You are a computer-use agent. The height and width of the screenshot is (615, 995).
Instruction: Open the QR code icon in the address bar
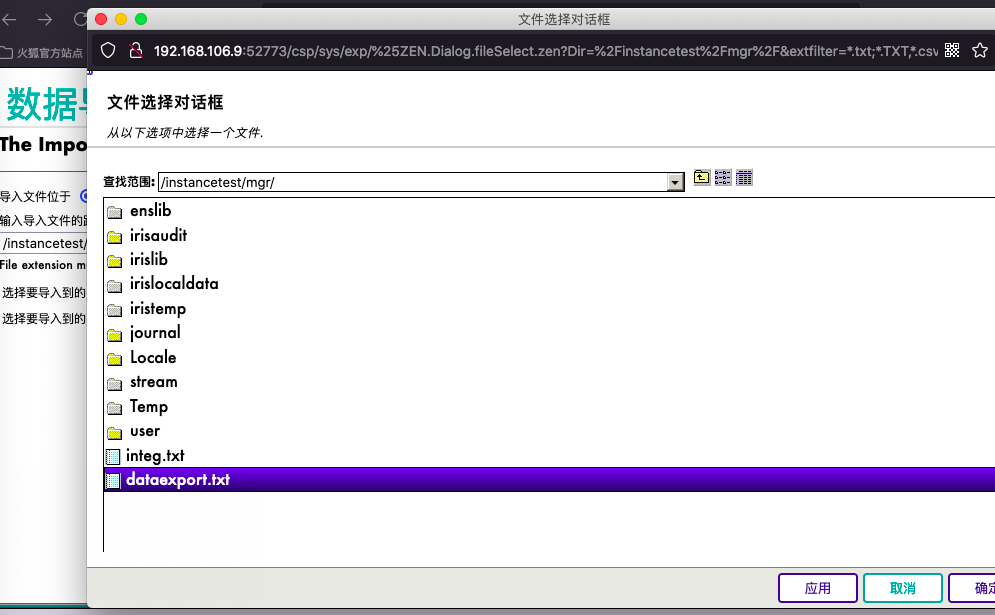(952, 49)
